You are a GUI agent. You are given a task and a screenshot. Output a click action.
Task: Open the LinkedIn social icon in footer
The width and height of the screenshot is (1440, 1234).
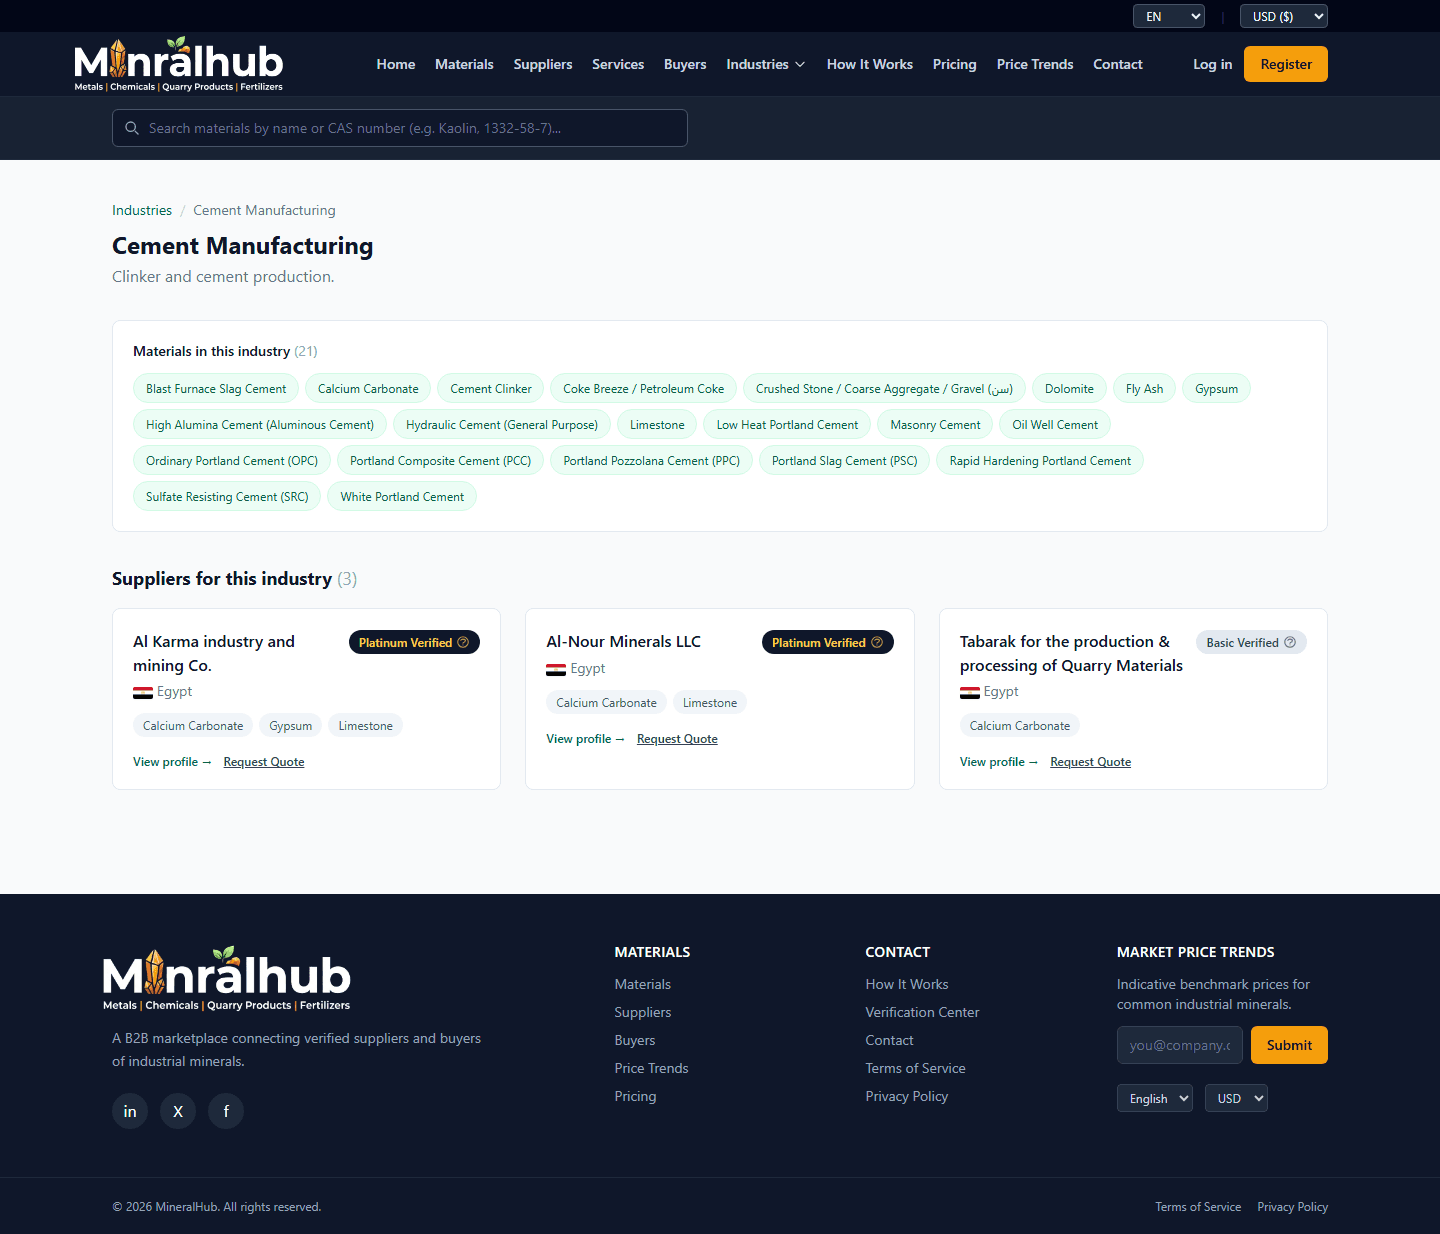click(130, 1111)
